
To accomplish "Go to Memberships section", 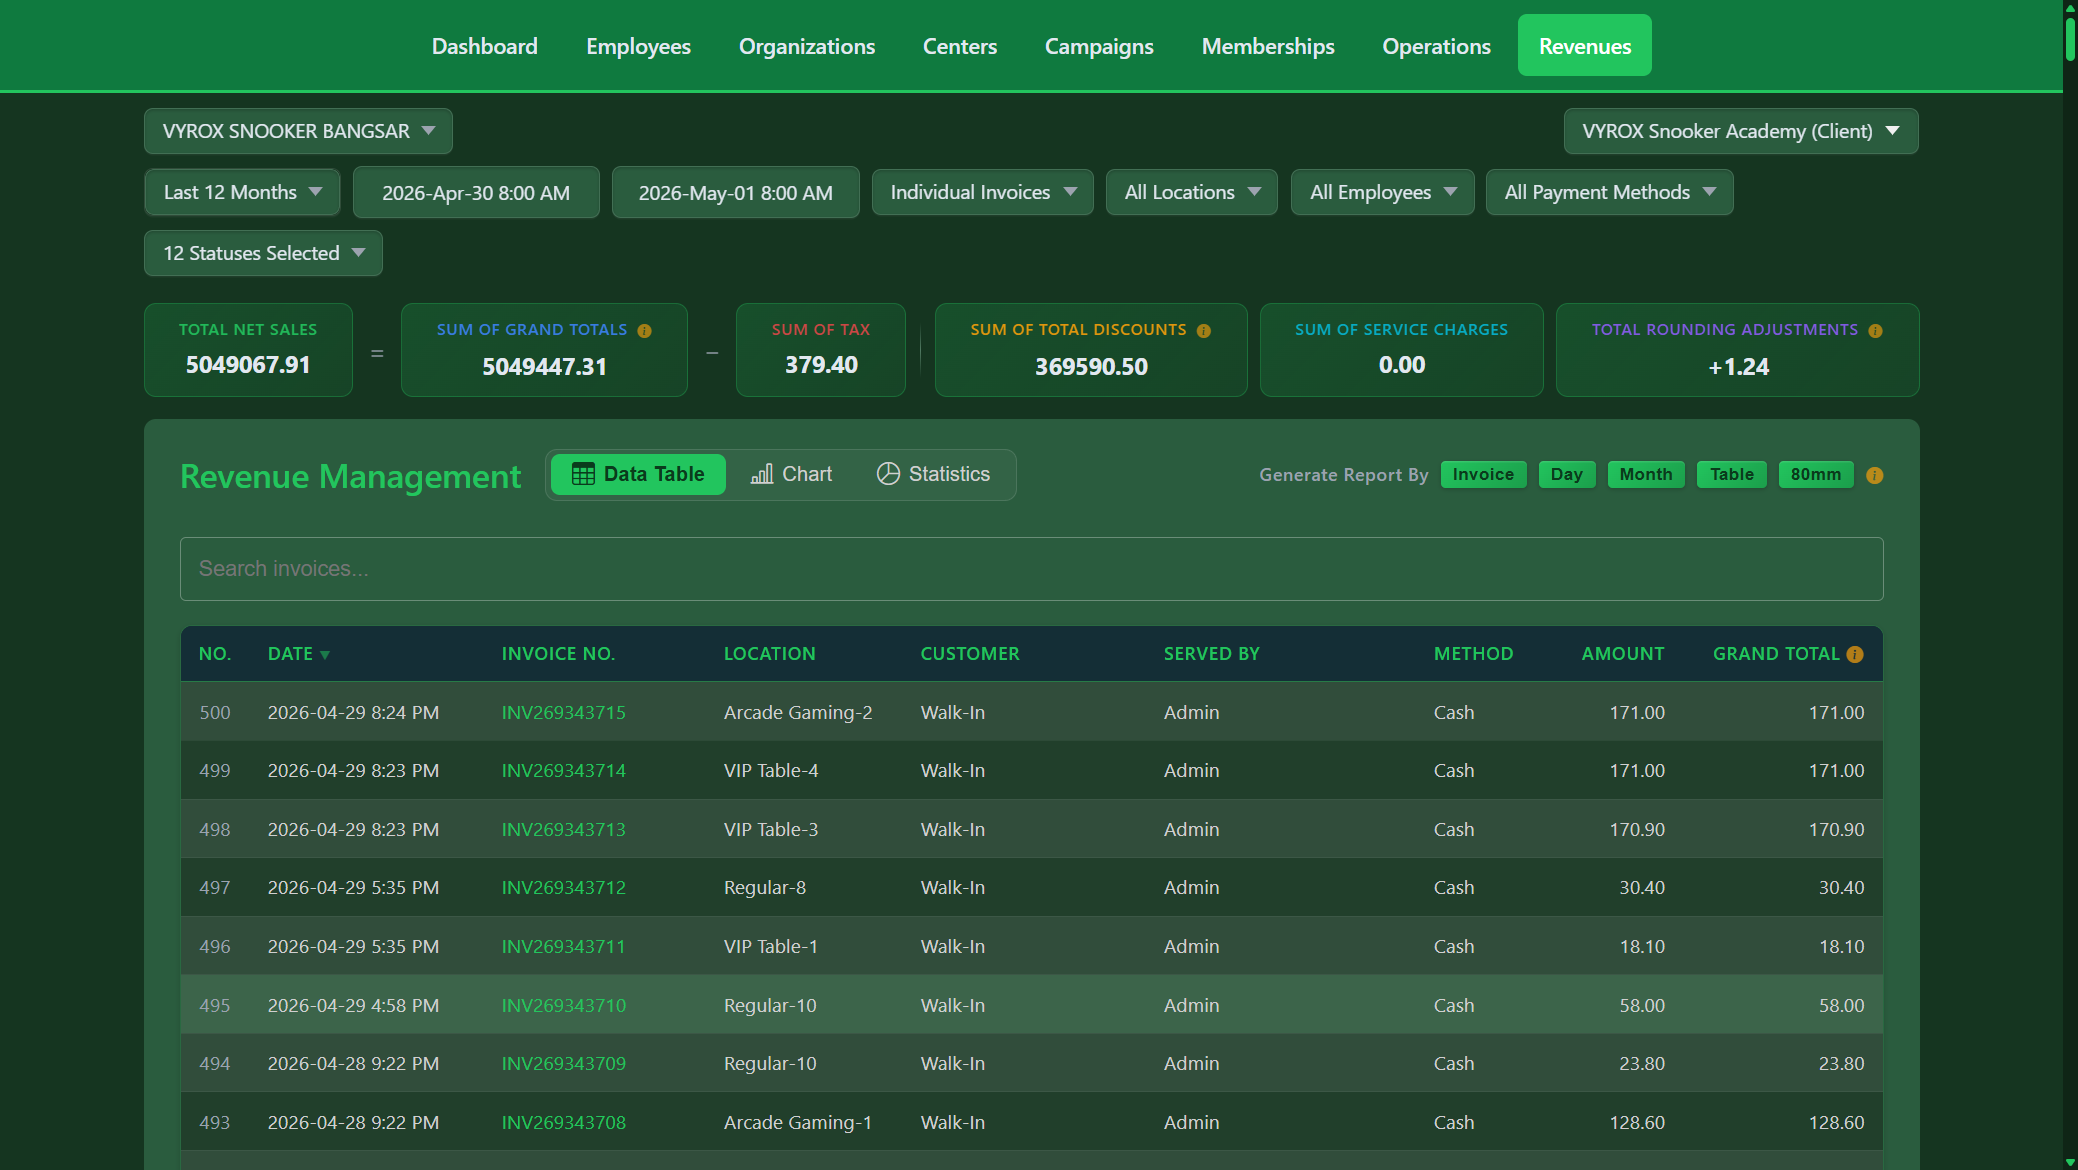I will (1268, 46).
